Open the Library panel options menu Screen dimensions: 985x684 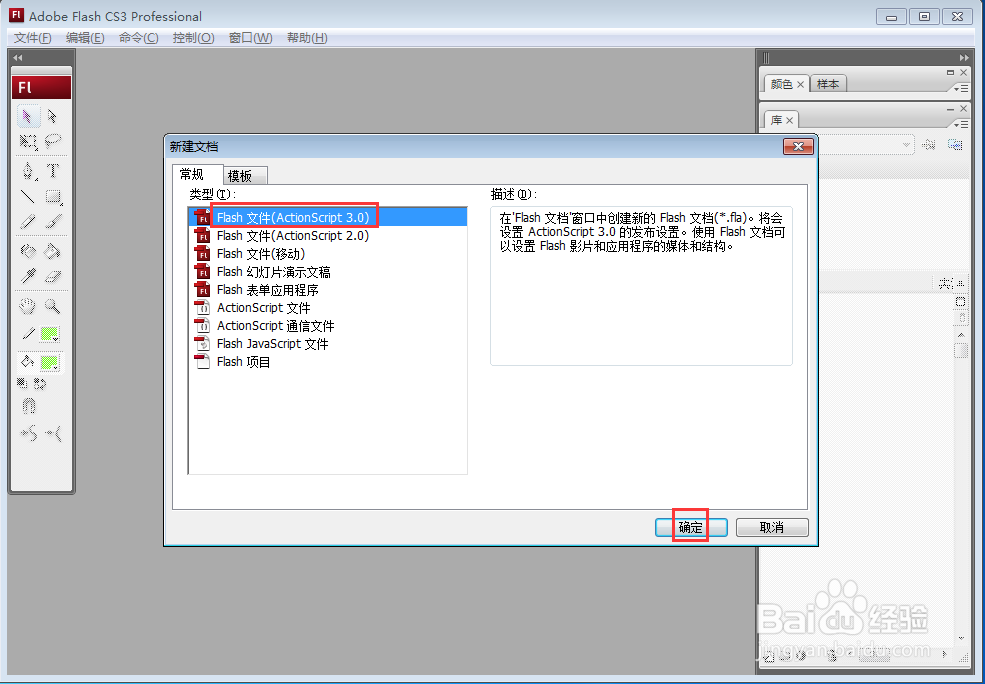click(x=961, y=124)
